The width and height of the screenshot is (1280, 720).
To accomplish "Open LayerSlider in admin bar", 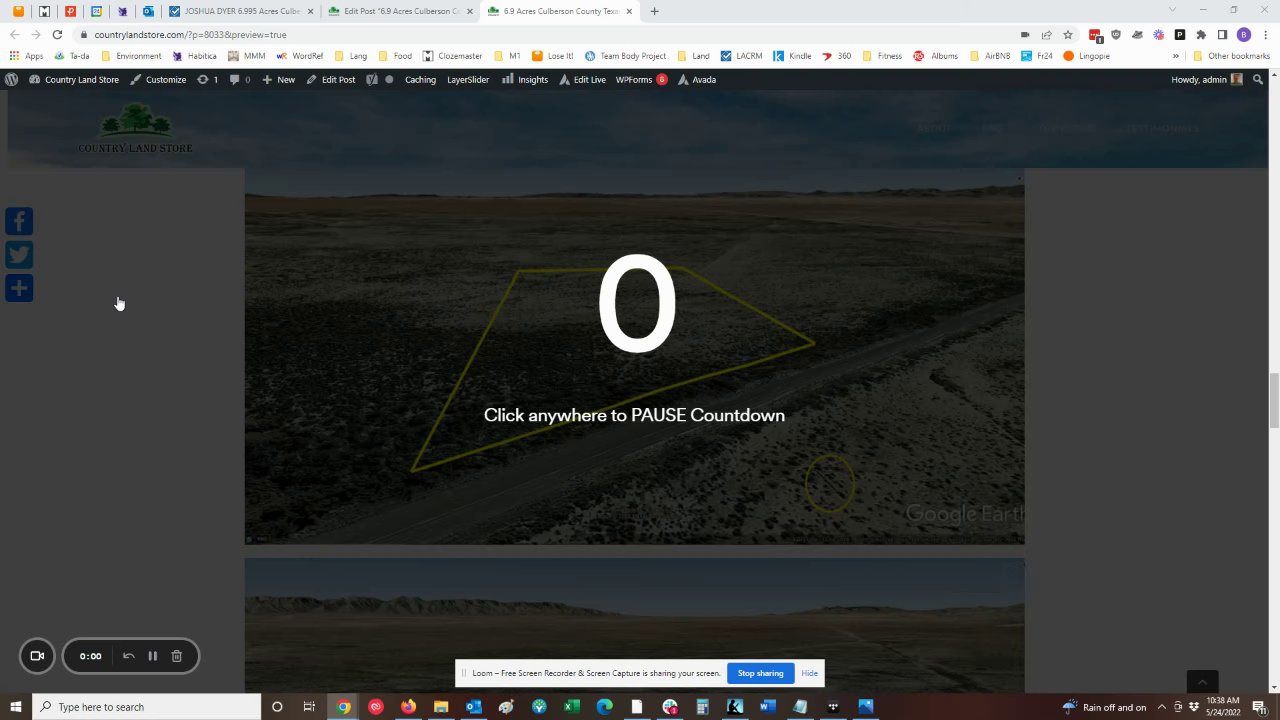I will pos(468,79).
